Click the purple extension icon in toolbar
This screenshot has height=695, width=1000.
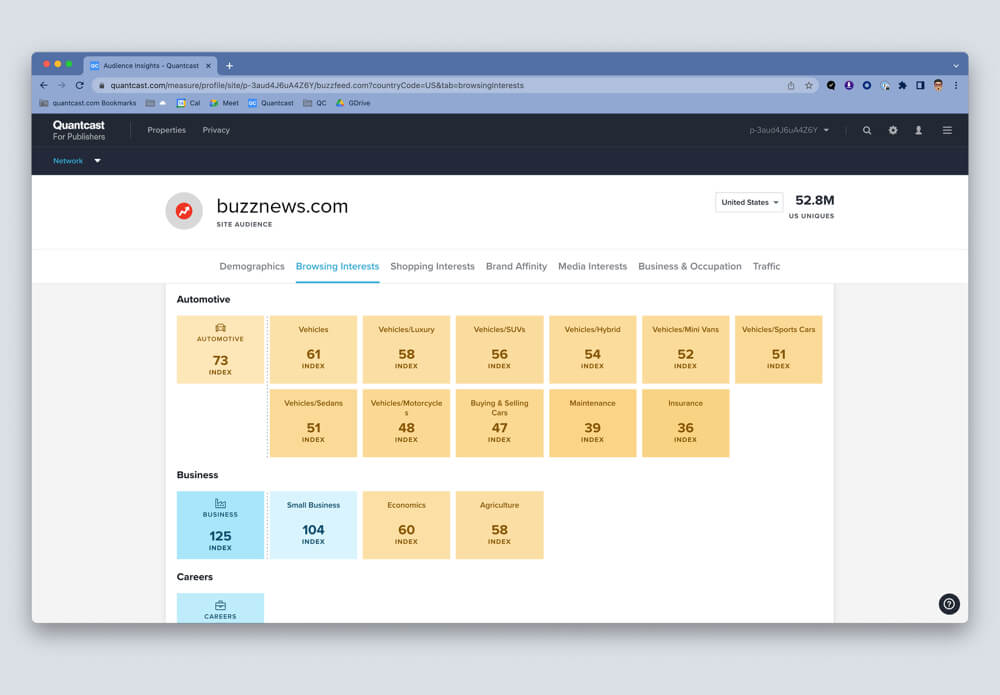[849, 85]
